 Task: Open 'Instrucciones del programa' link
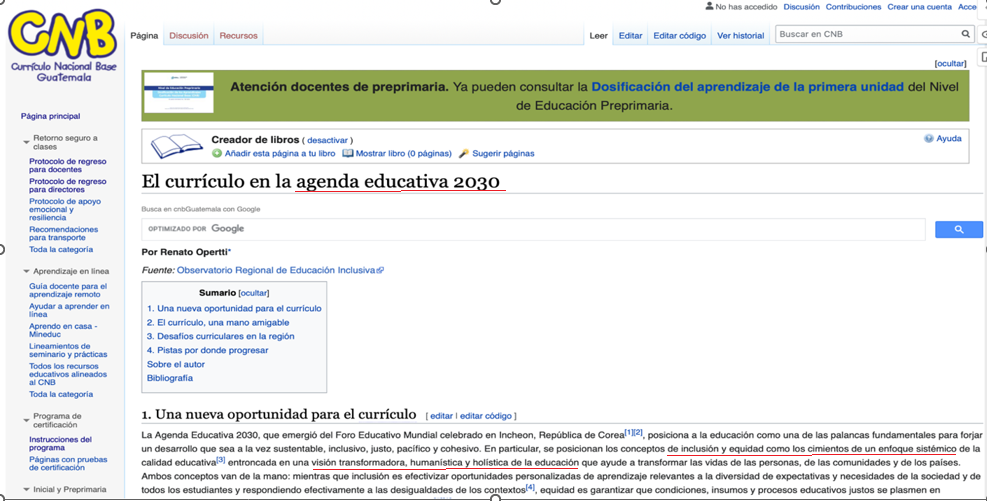click(x=60, y=444)
